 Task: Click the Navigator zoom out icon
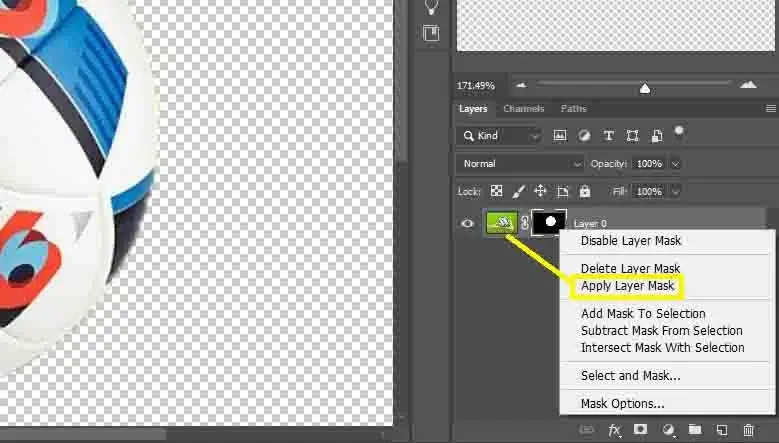521,85
